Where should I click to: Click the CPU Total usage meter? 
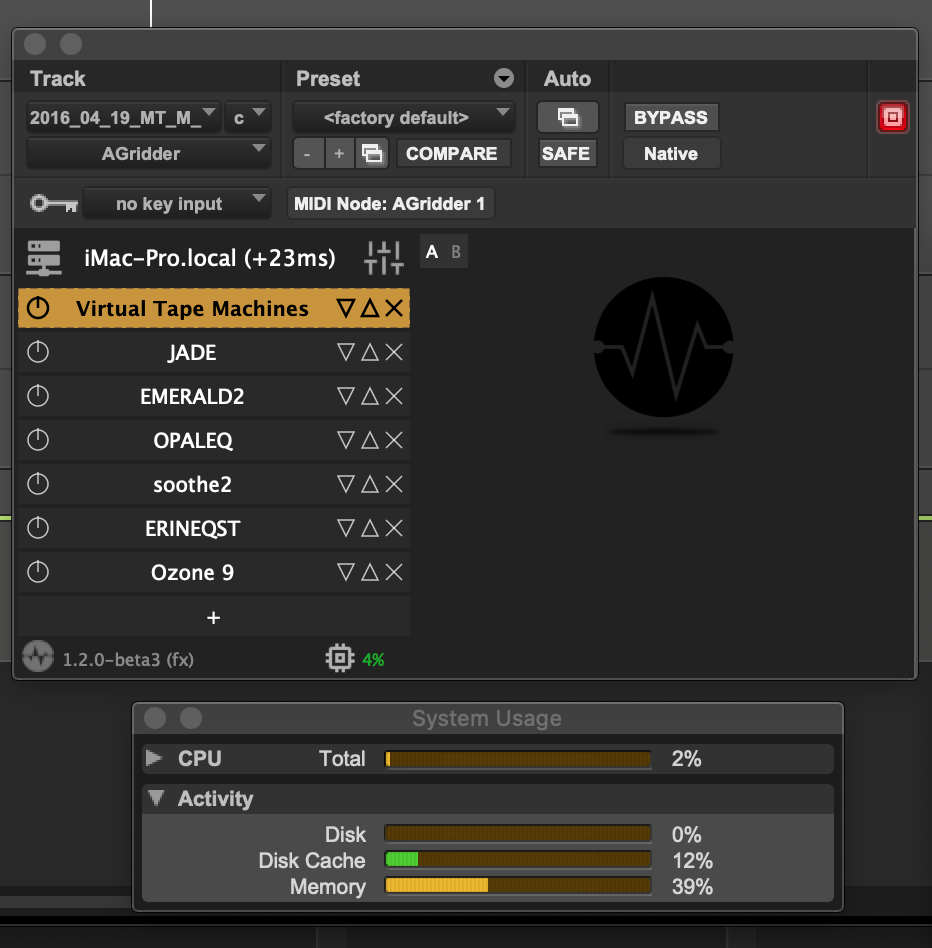tap(518, 759)
